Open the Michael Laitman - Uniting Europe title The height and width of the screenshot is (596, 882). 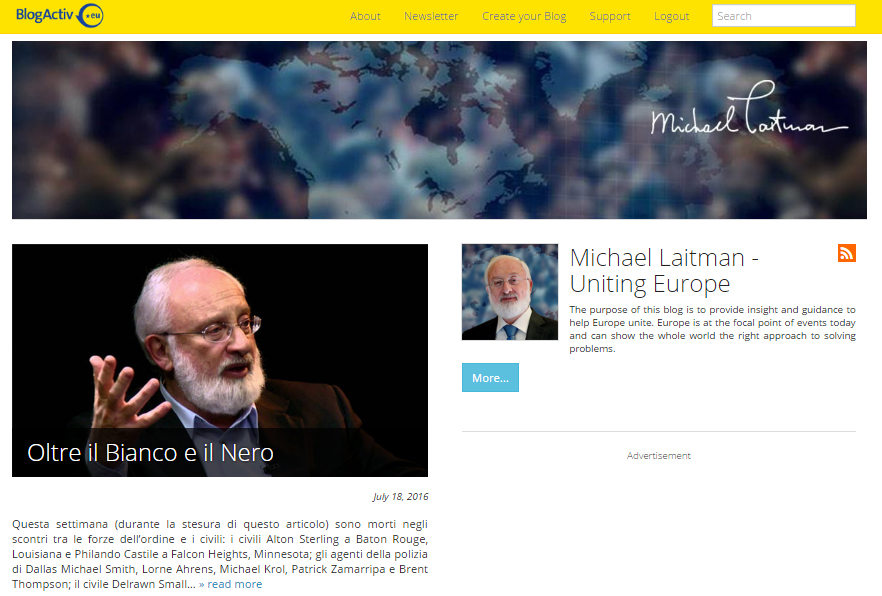pos(664,270)
